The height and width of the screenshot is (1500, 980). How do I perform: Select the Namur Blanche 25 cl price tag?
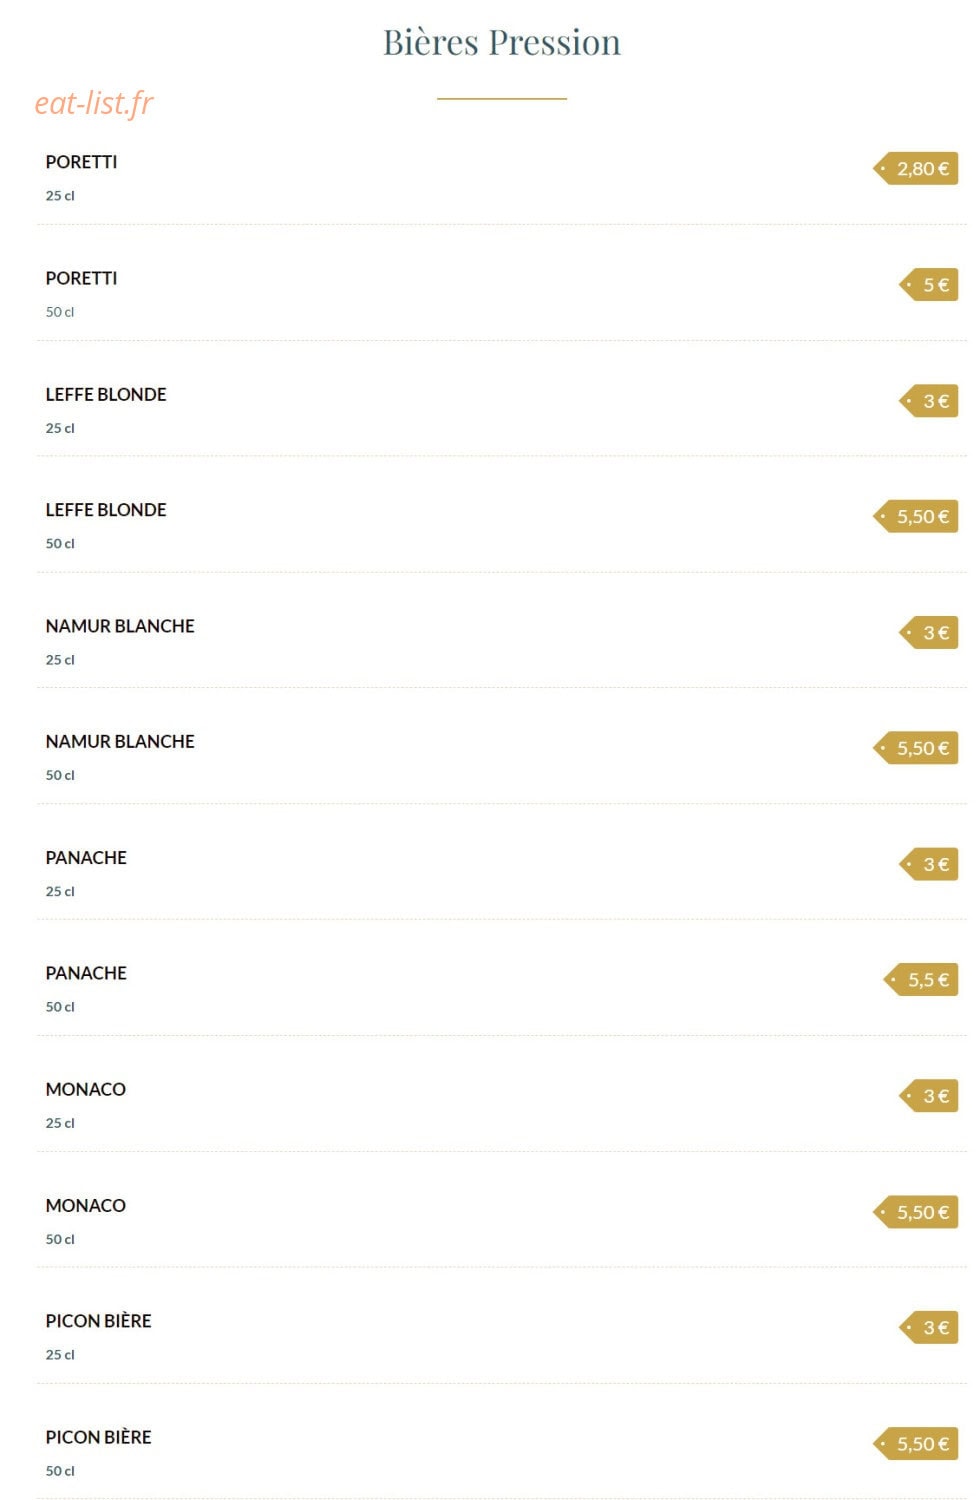pyautogui.click(x=929, y=632)
